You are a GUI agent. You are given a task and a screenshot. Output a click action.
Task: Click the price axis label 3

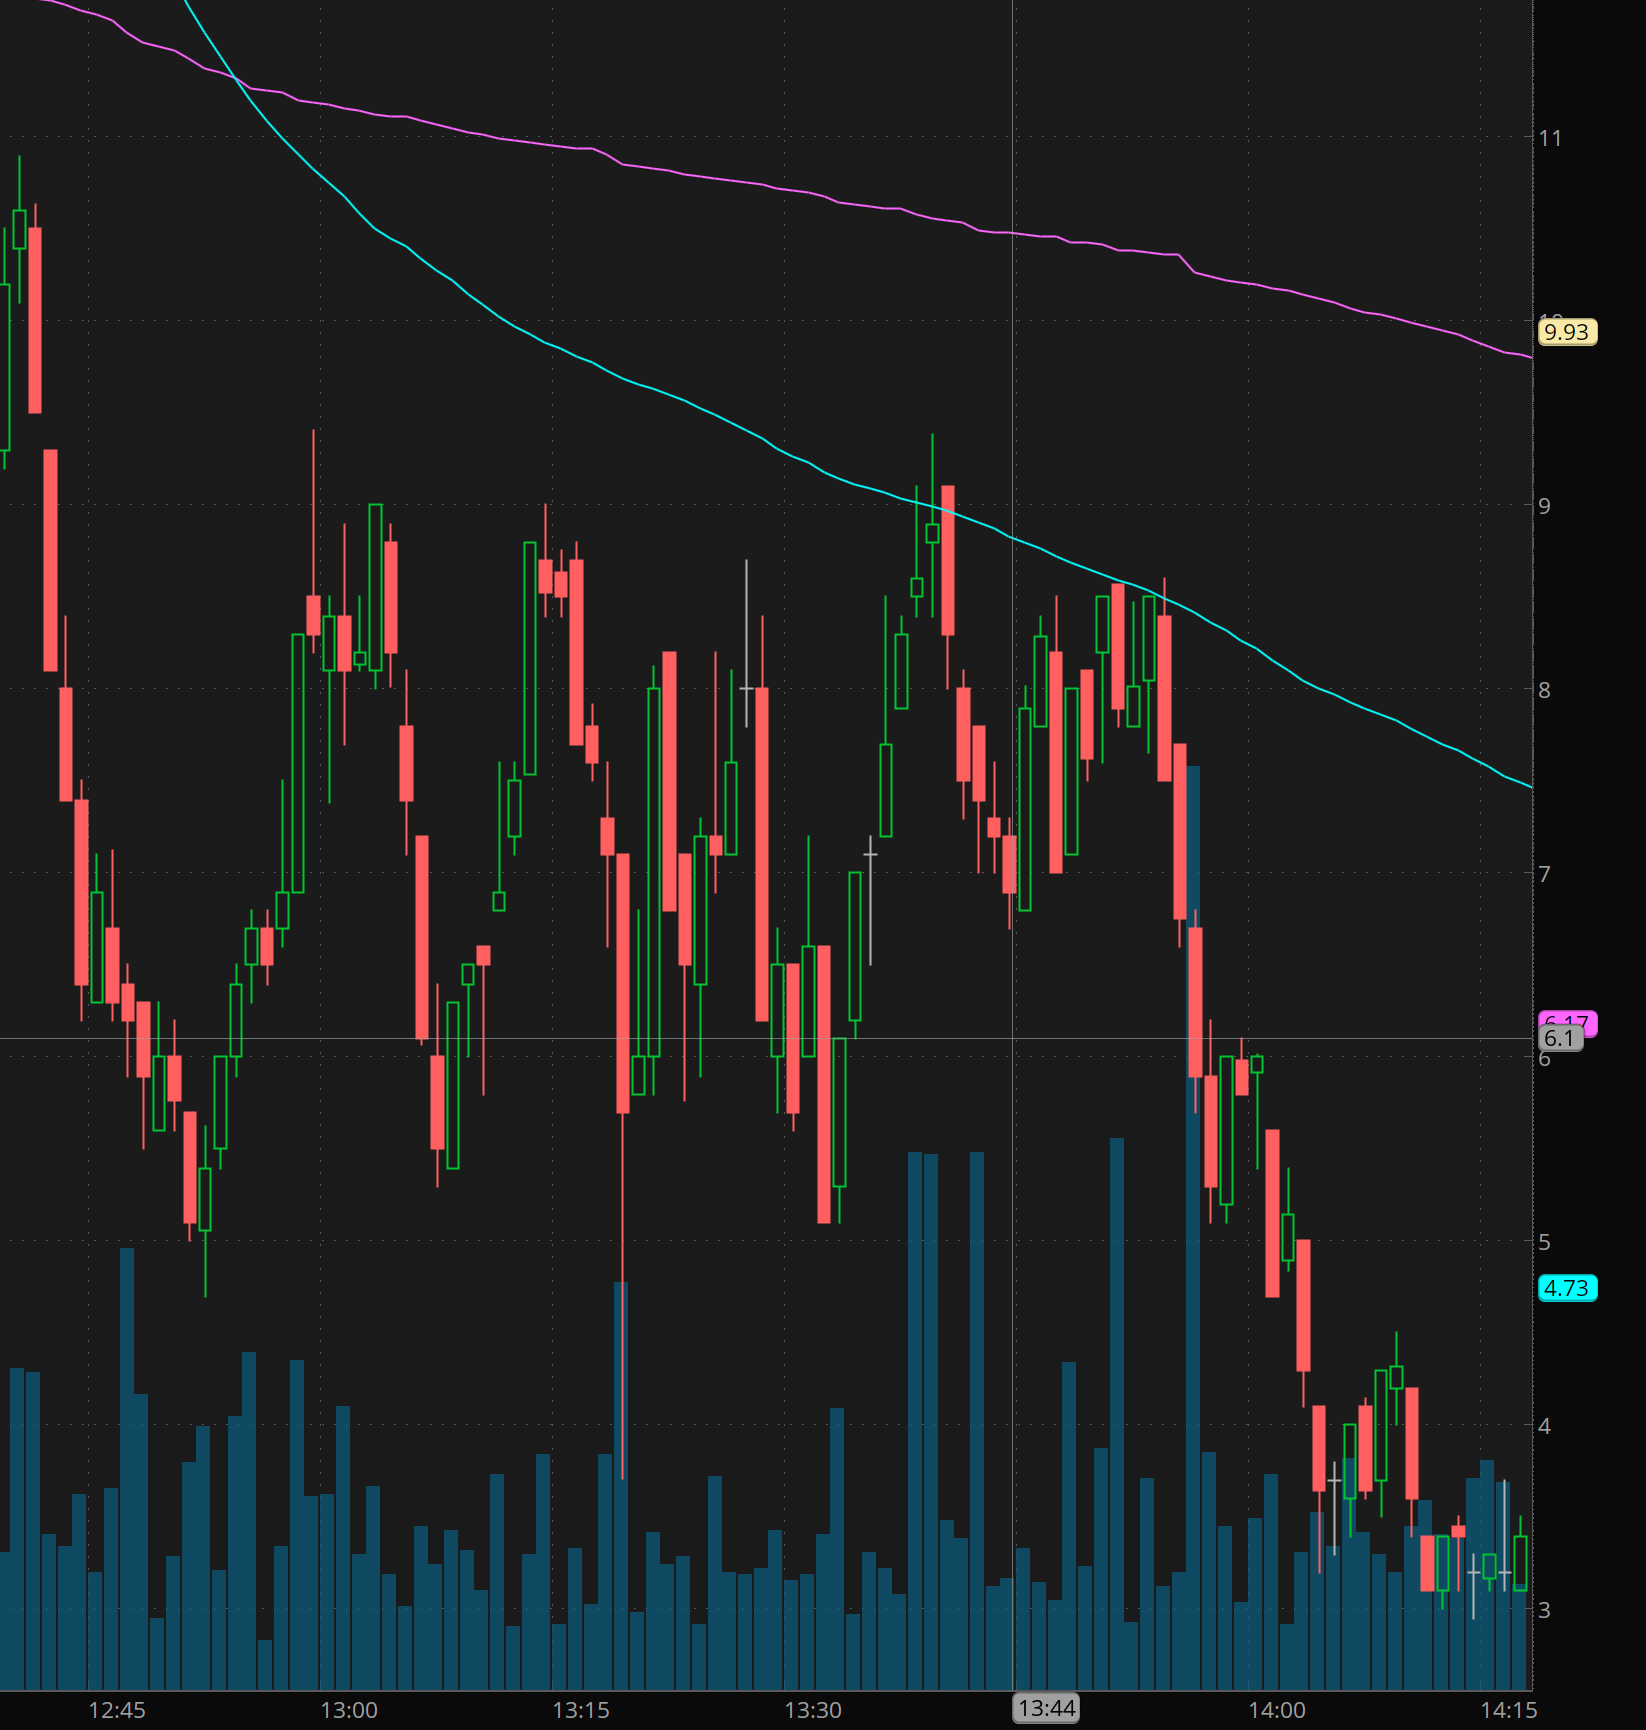point(1545,1610)
